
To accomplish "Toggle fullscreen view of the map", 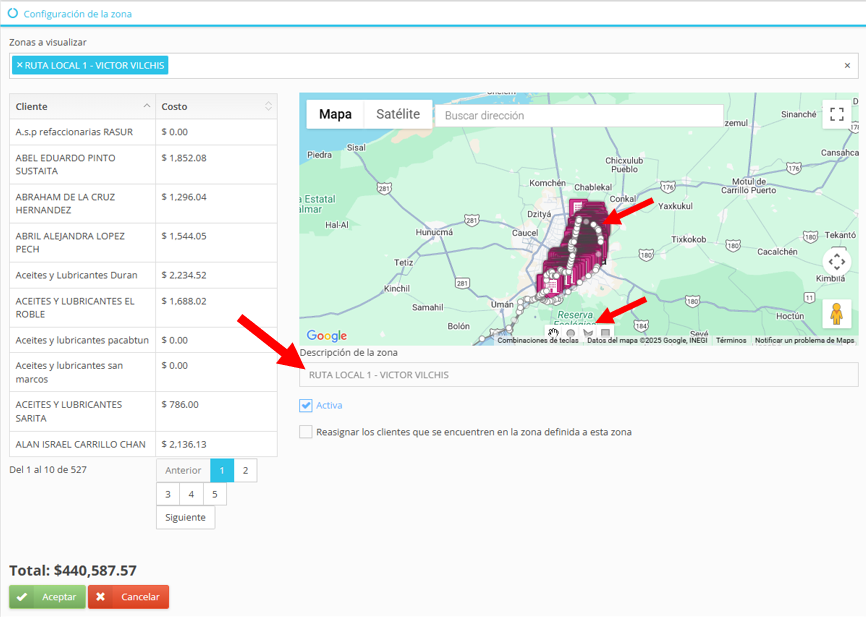I will [837, 114].
